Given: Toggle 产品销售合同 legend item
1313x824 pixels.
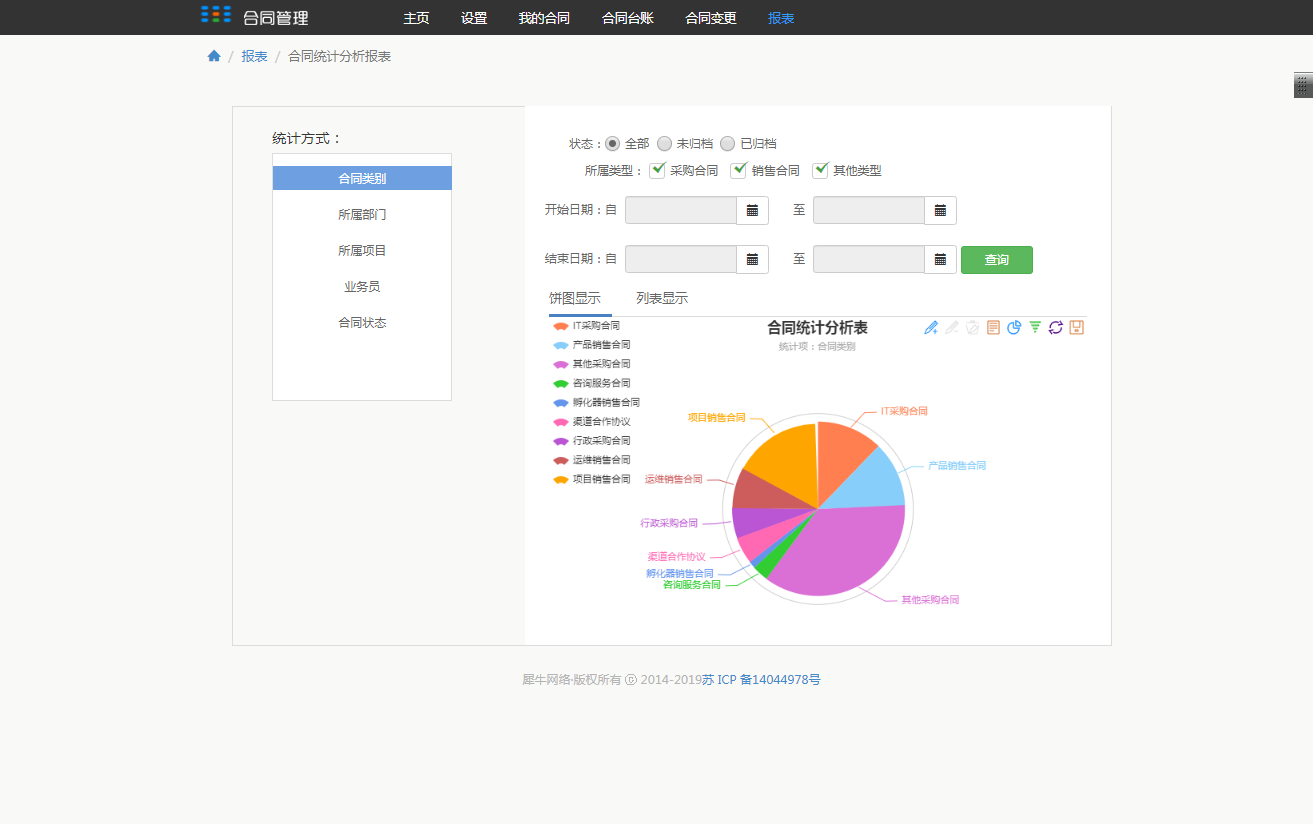Looking at the screenshot, I should pyautogui.click(x=592, y=345).
